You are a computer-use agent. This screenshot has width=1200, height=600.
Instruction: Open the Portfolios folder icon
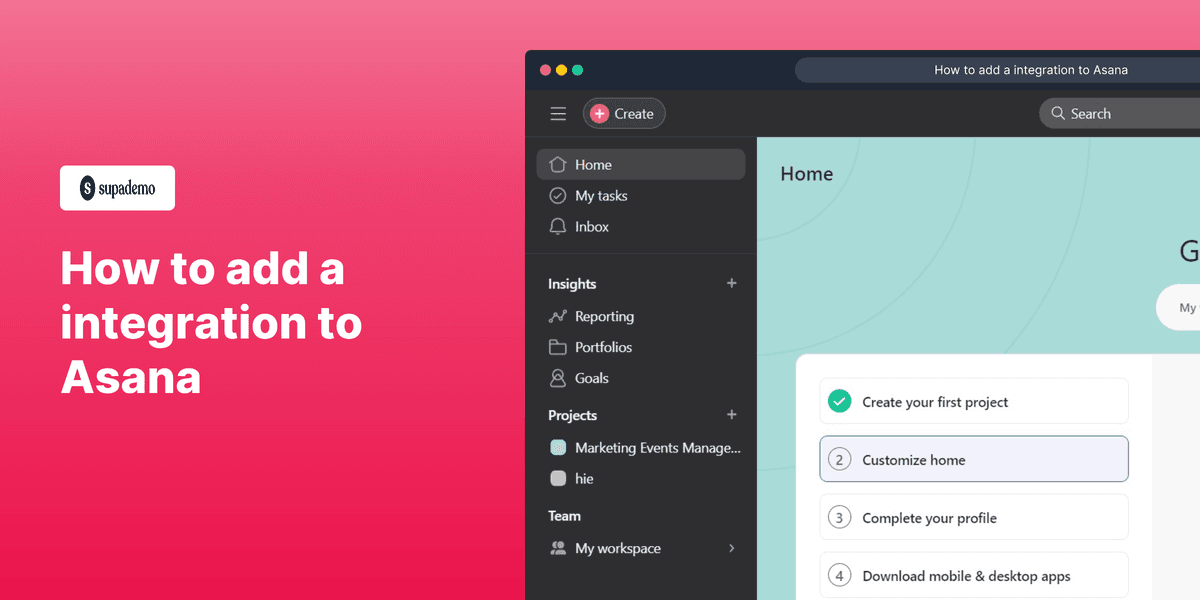point(558,347)
